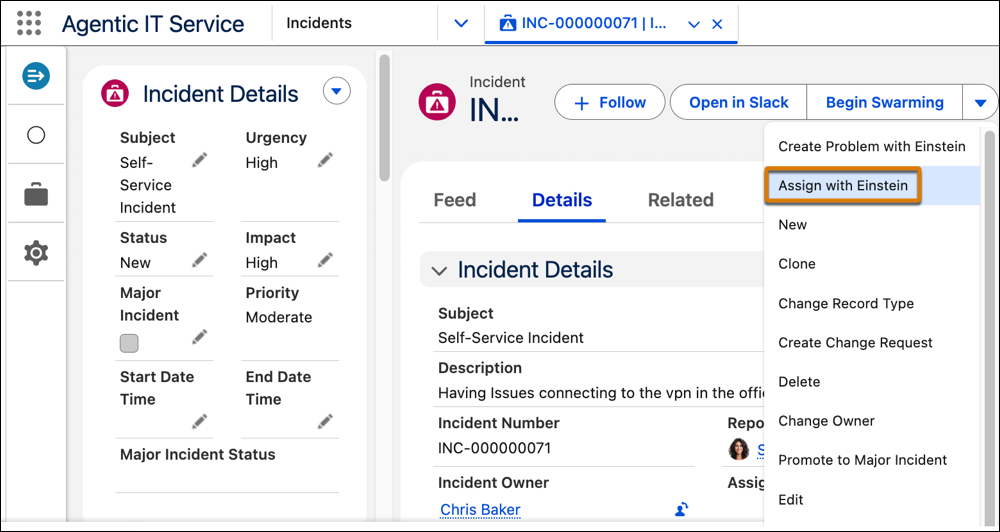Click change owner icon next to Chris Baker
The width and height of the screenshot is (1000, 532).
(682, 509)
